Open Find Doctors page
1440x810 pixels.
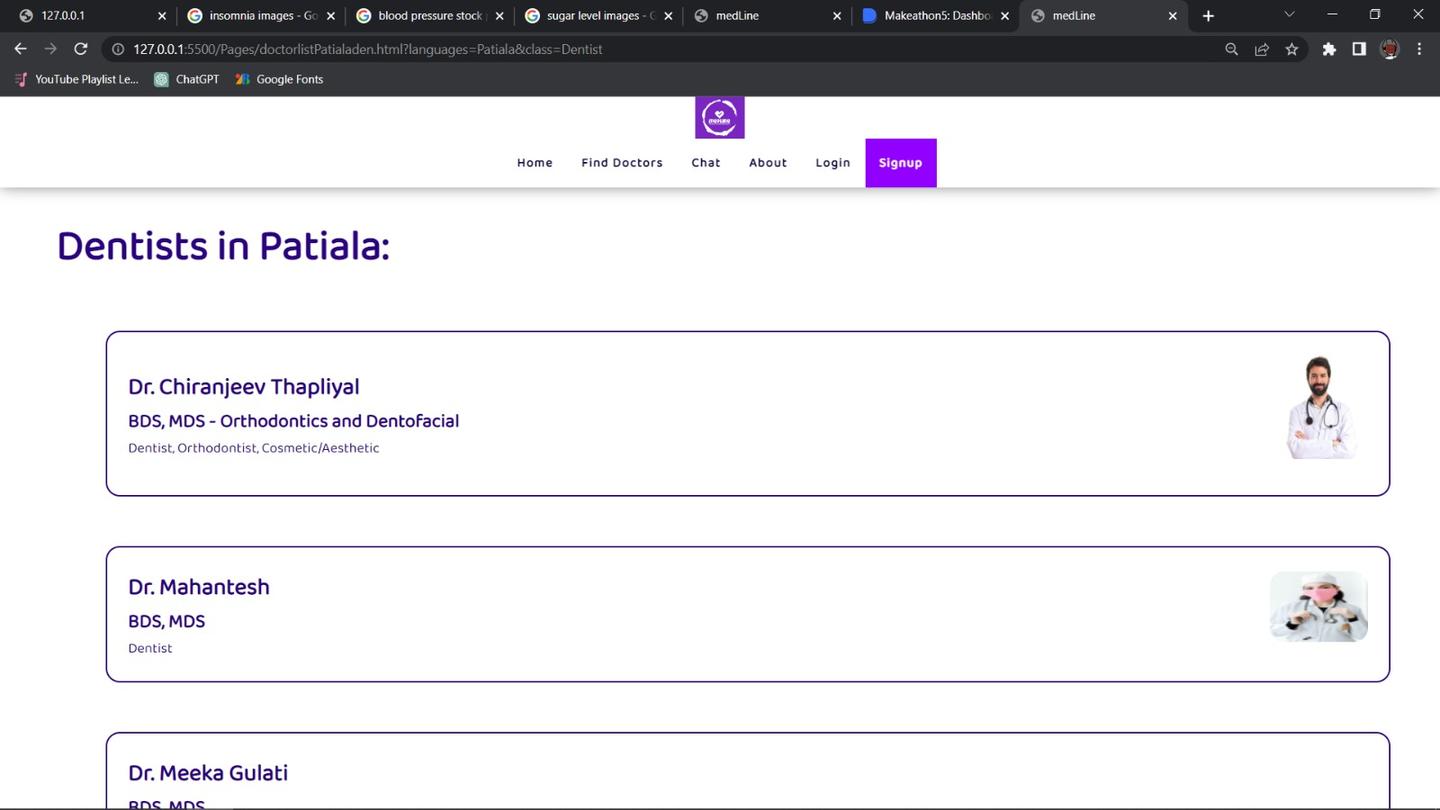(x=622, y=163)
